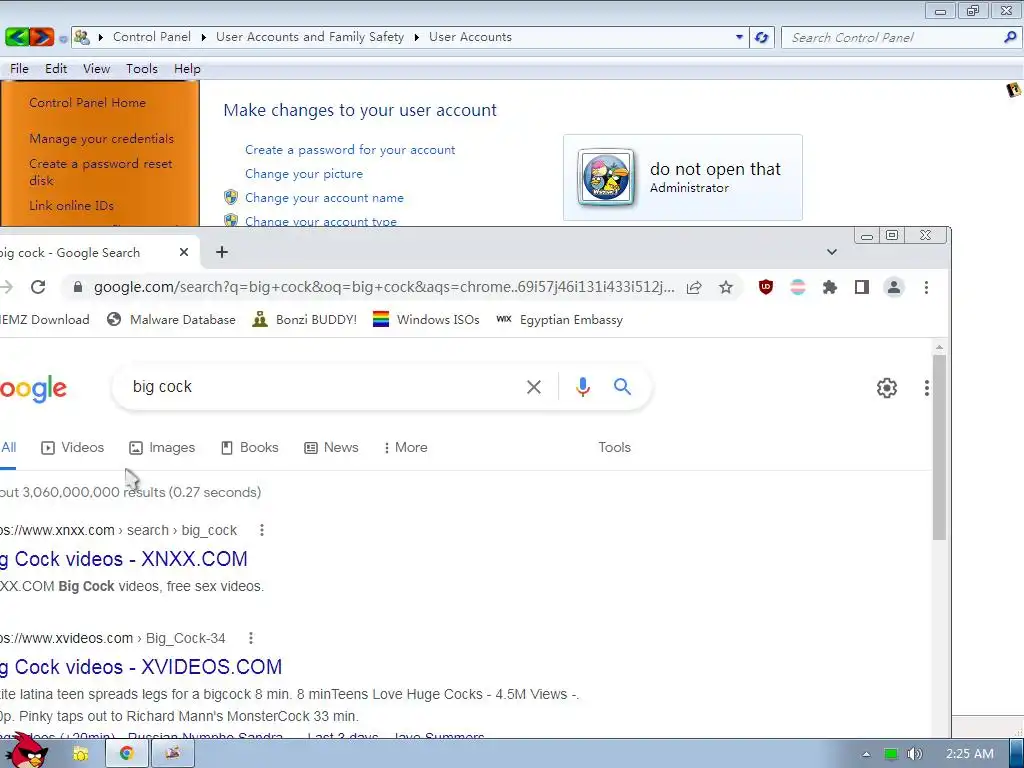1024x768 pixels.
Task: Open the dots menu beside Google settings gear
Action: pyautogui.click(x=926, y=388)
